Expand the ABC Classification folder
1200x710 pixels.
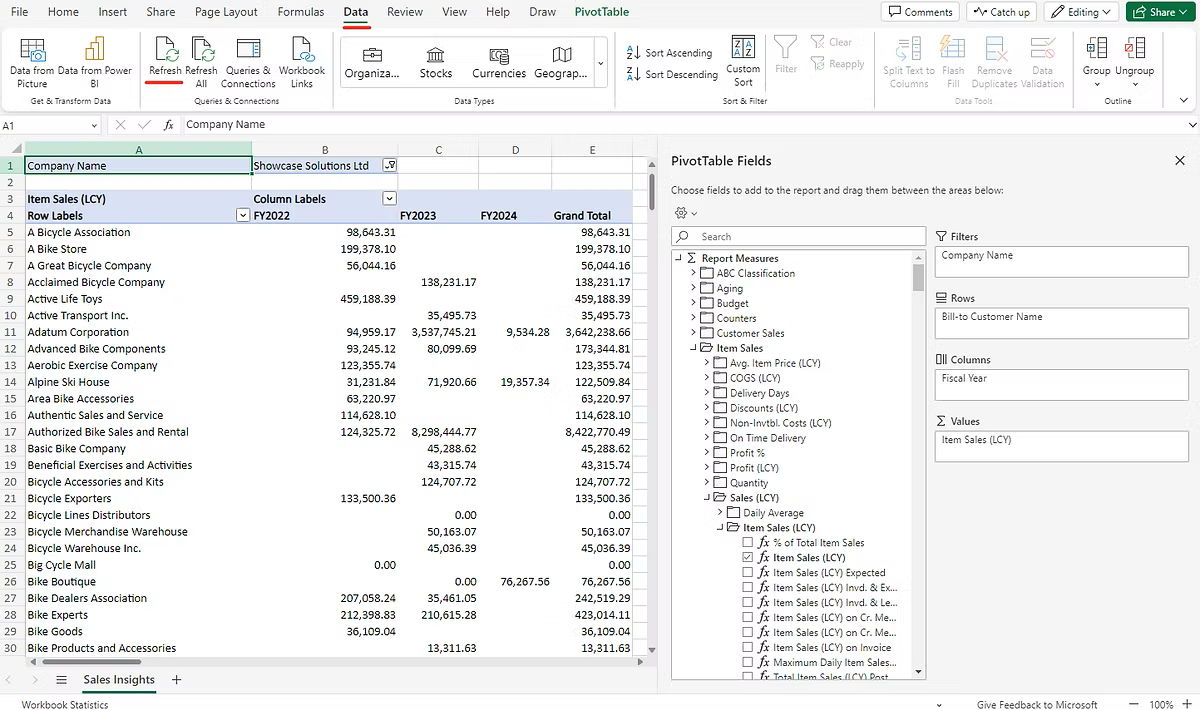coord(692,273)
